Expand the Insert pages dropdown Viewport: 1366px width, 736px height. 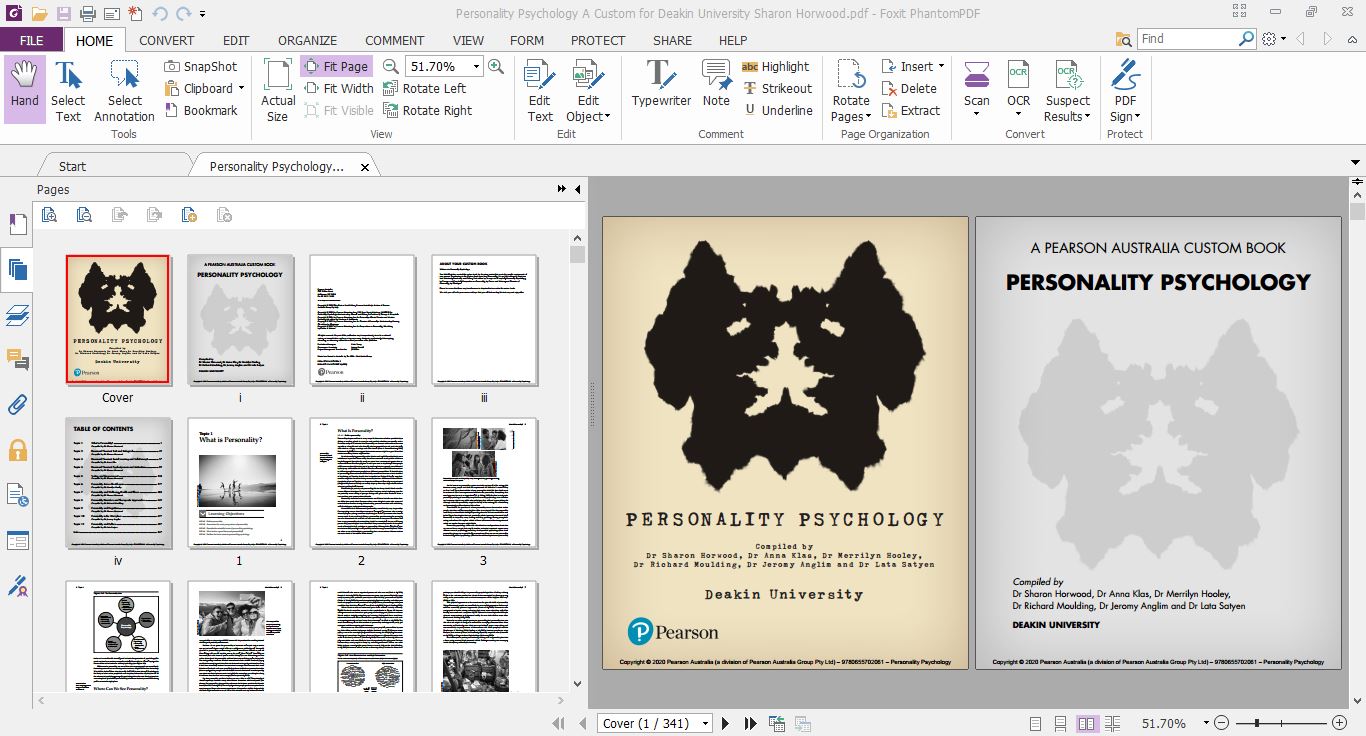tap(941, 66)
